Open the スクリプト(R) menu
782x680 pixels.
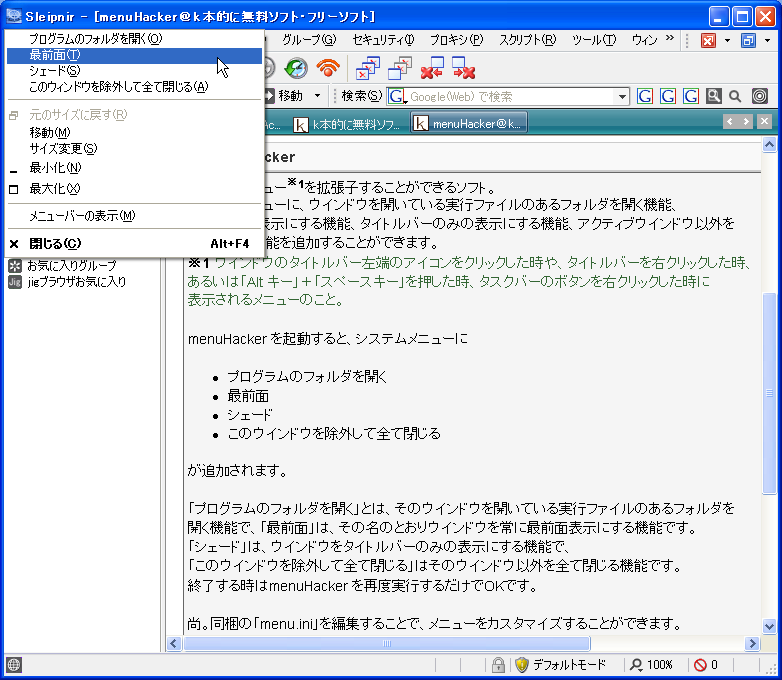click(x=528, y=39)
